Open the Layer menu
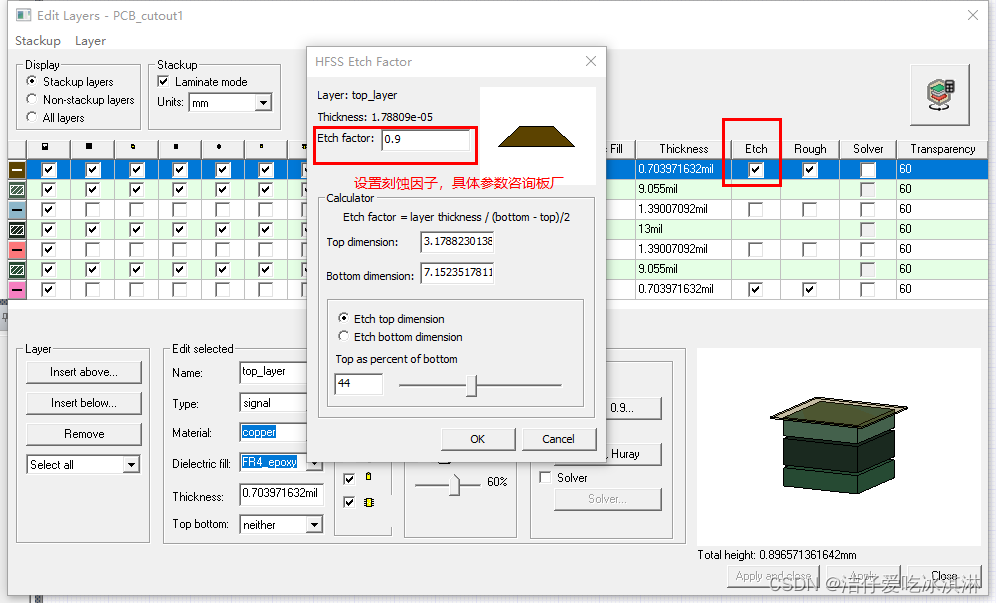 click(90, 41)
